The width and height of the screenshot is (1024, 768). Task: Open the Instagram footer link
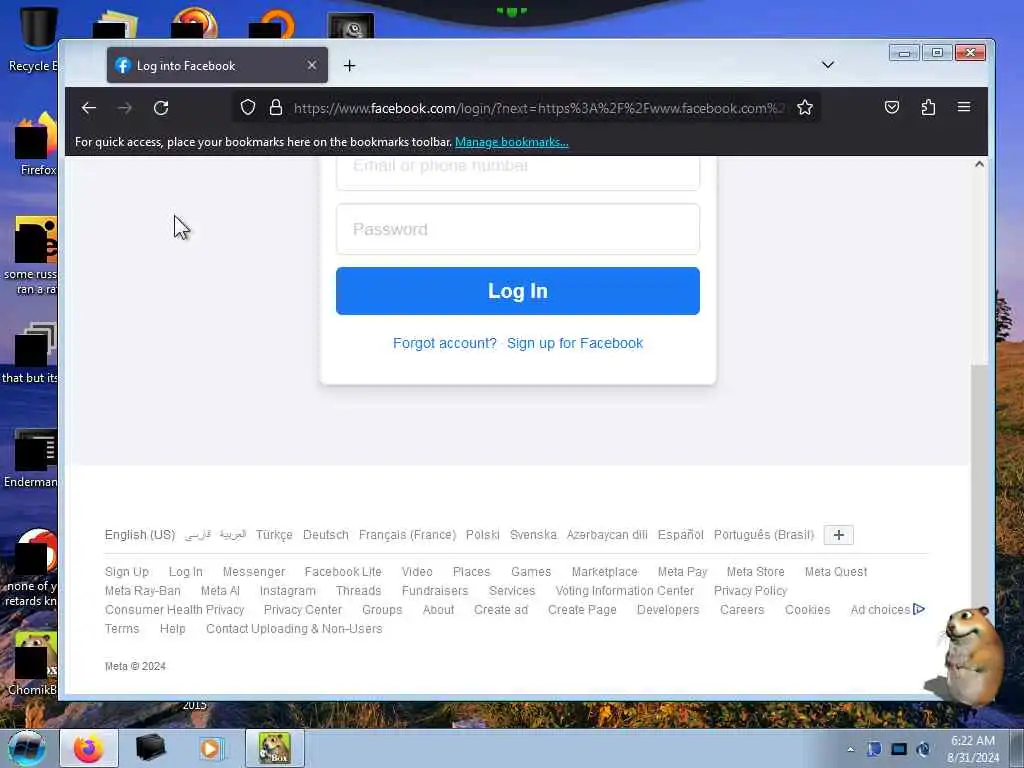coord(287,591)
